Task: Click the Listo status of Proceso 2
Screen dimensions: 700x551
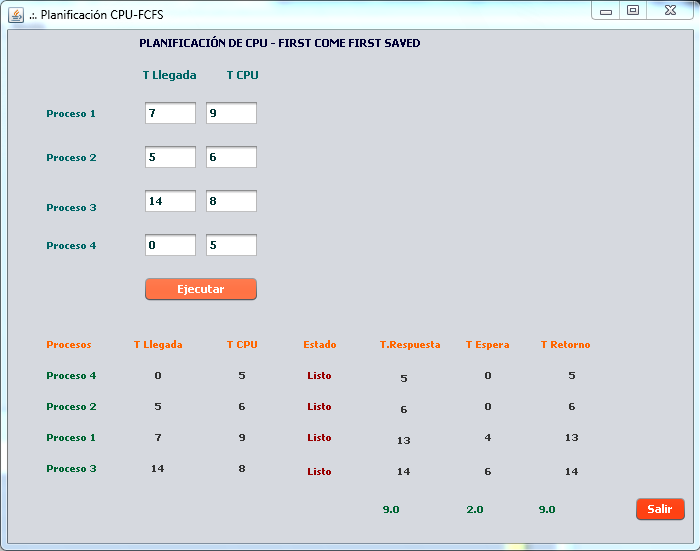Action: tap(319, 407)
